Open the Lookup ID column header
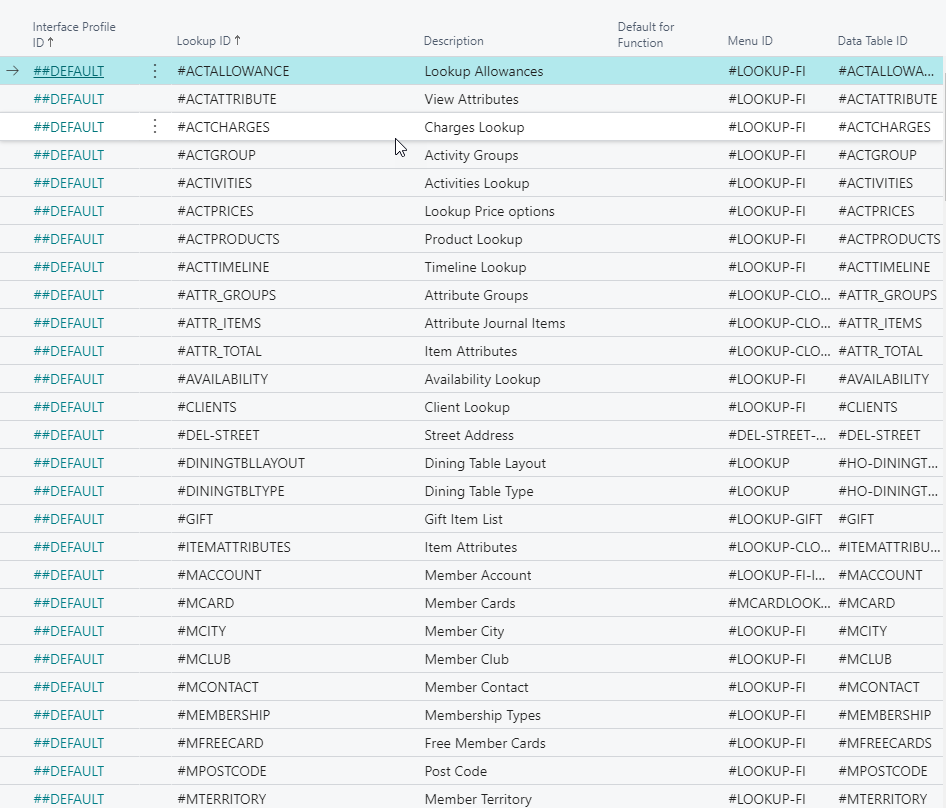This screenshot has width=946, height=811. coord(208,41)
